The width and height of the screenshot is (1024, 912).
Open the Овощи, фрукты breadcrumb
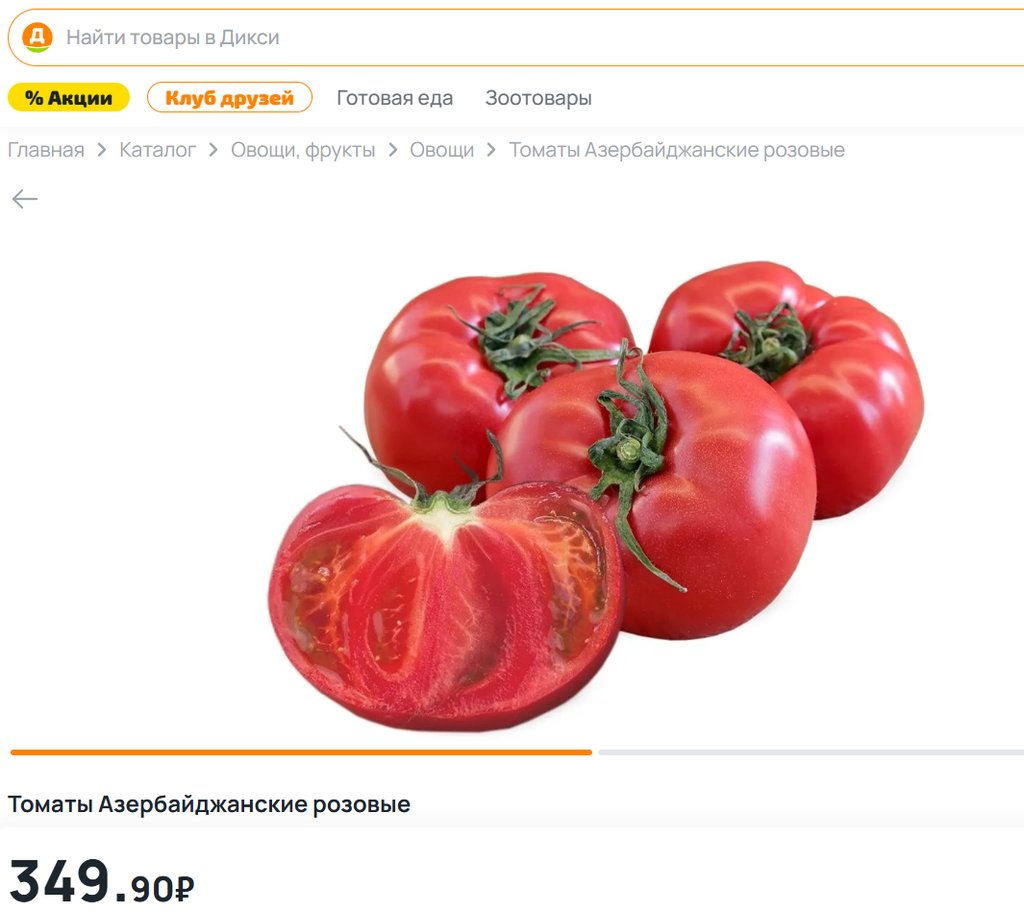pos(303,150)
